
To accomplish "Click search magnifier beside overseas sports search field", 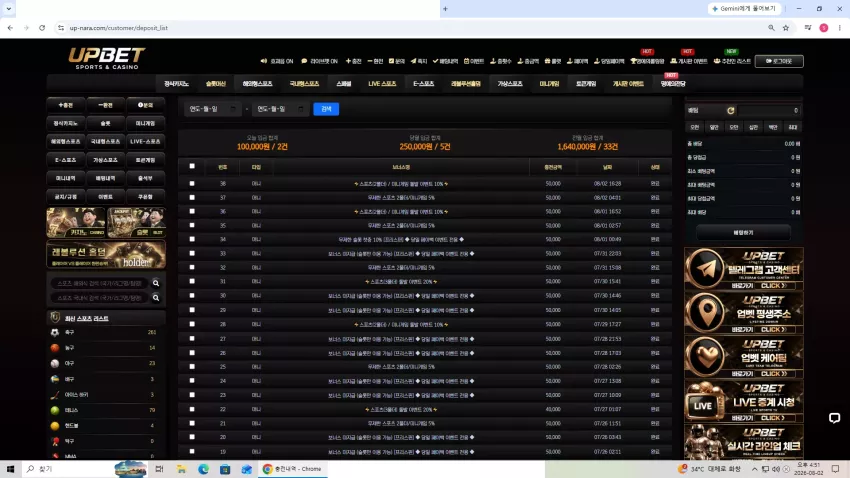I will (x=156, y=283).
